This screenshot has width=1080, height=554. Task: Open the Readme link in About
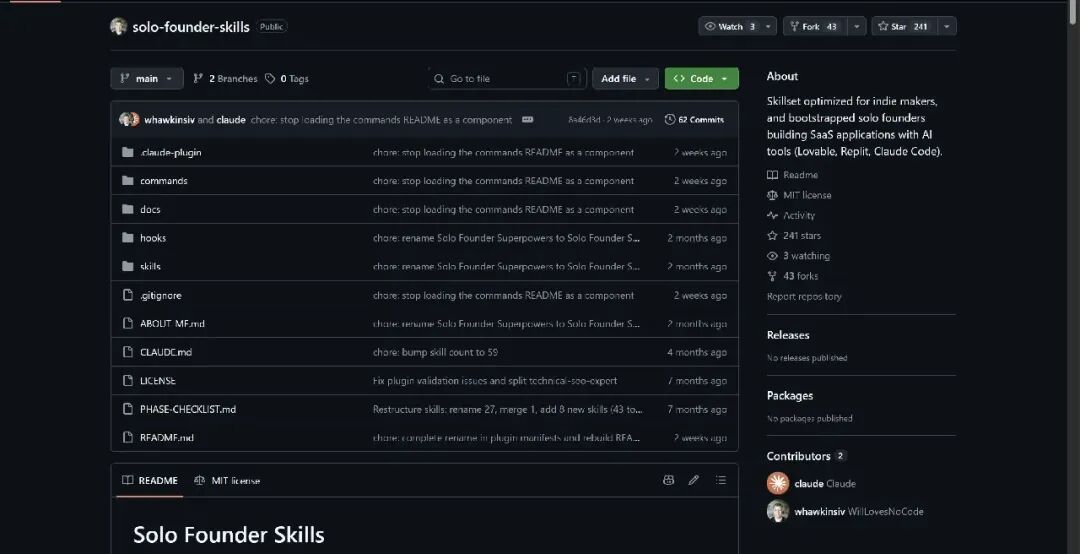[x=793, y=175]
